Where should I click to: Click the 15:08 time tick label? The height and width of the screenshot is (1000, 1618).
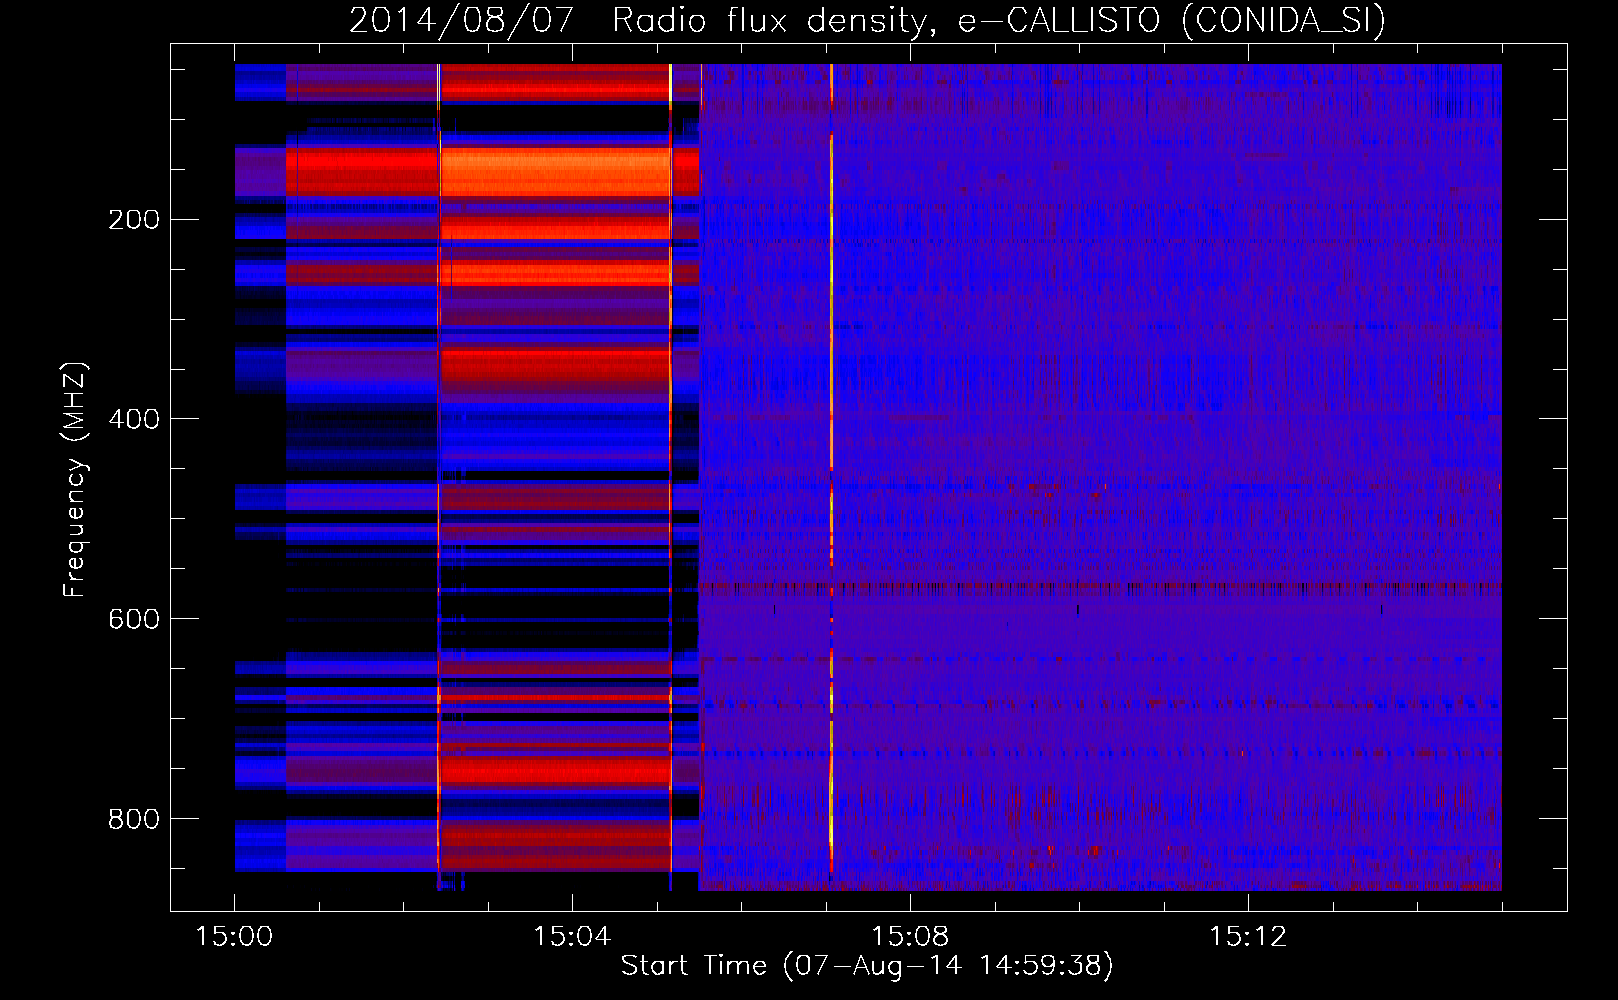(910, 936)
